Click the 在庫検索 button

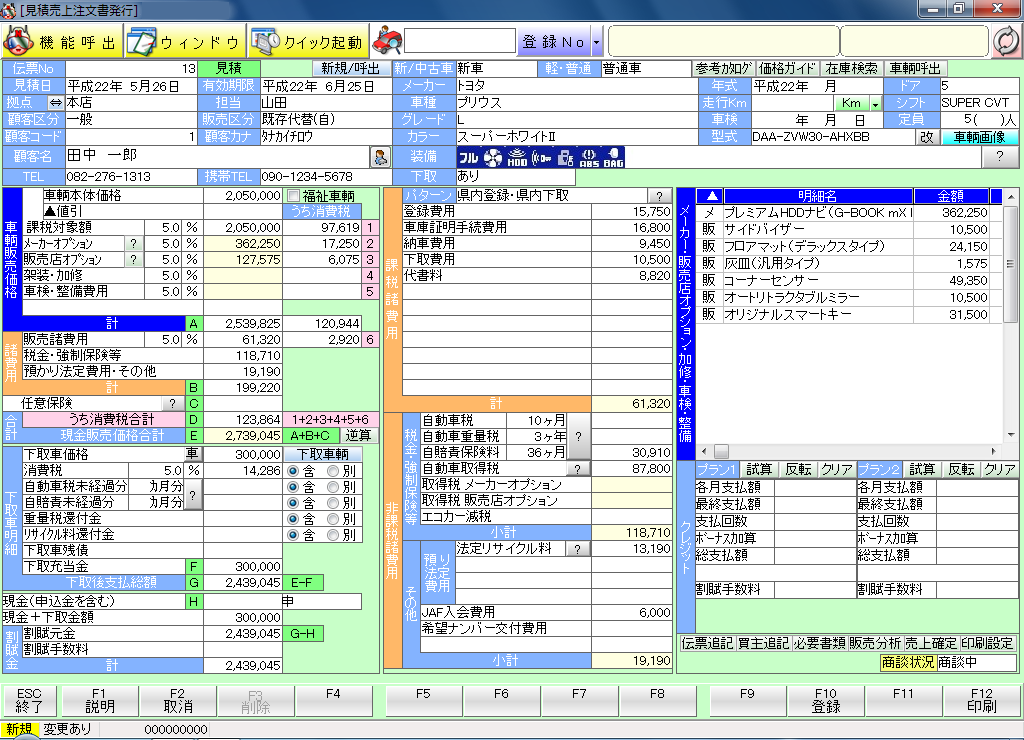852,69
